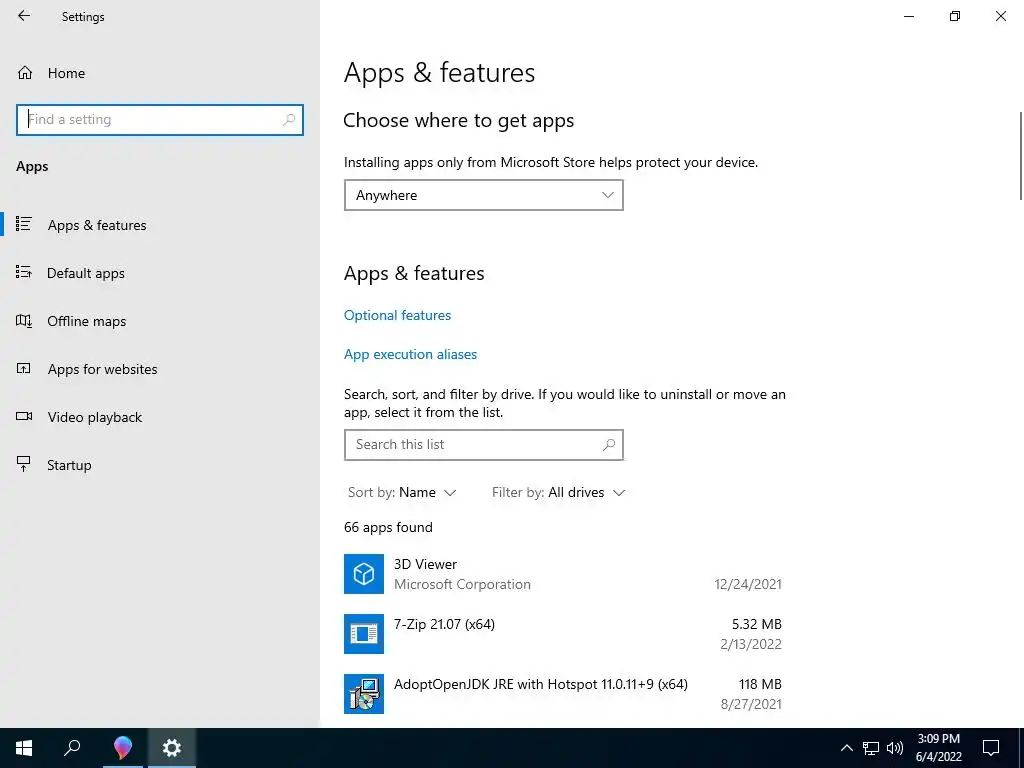The image size is (1024, 768).
Task: Select the 7-Zip 21.07 app icon
Action: tap(364, 633)
